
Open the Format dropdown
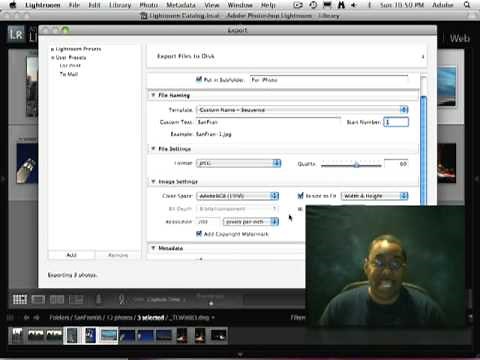coord(239,163)
